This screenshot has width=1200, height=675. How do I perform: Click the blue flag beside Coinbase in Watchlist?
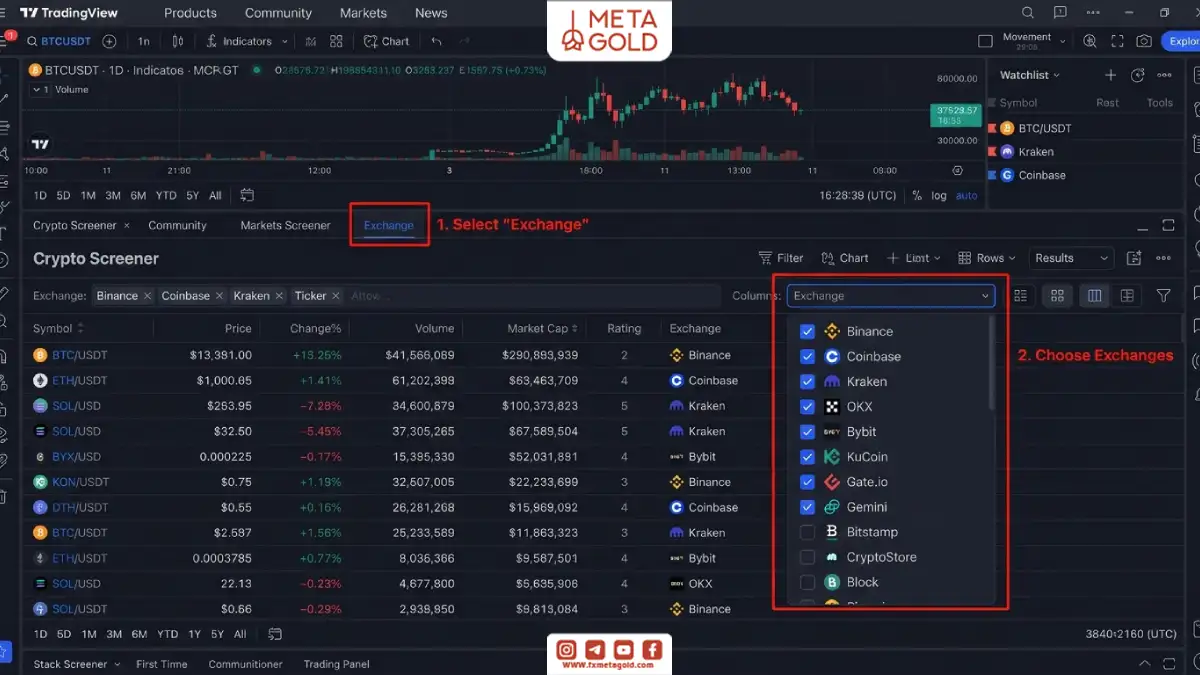click(992, 175)
